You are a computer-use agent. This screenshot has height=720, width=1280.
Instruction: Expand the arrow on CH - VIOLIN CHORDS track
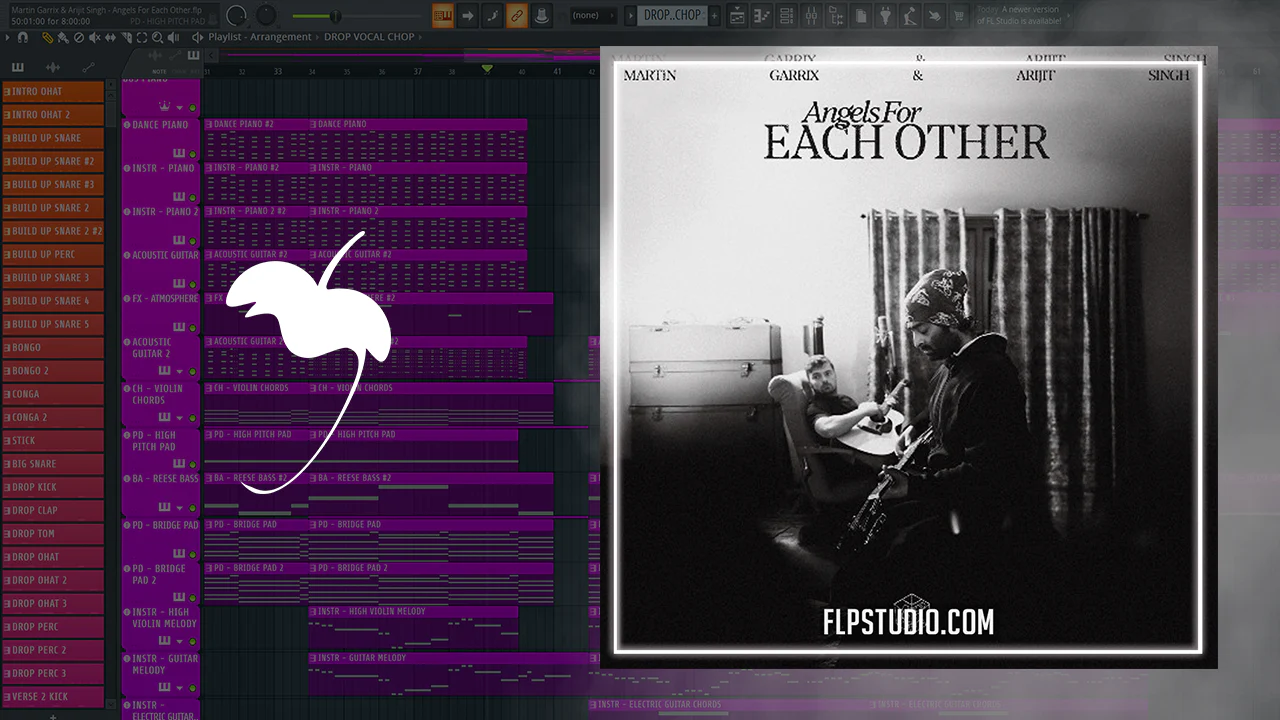click(180, 417)
